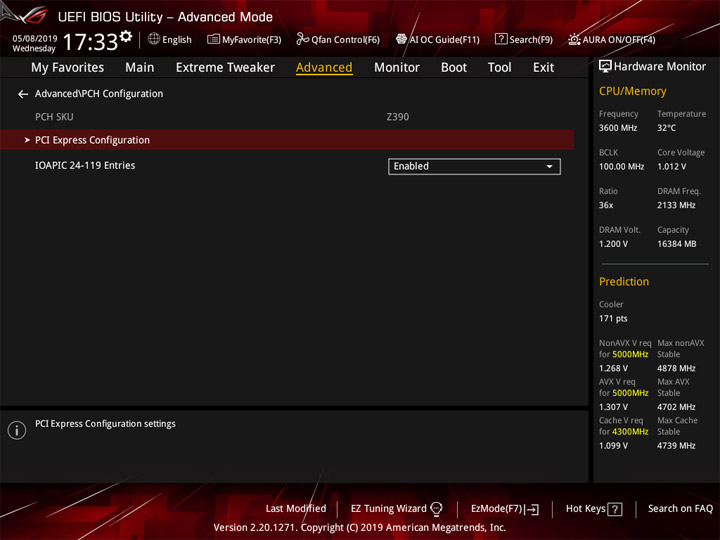This screenshot has height=540, width=720.
Task: Click the 1.012 V core voltage
Action: [671, 167]
